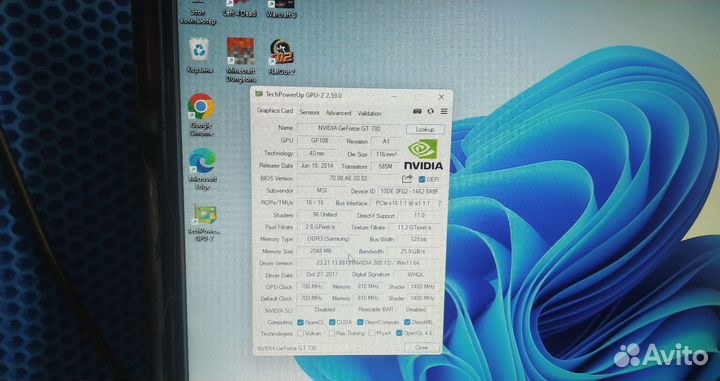
Task: Toggle the Ray Tracing checkbox
Action: 332,333
